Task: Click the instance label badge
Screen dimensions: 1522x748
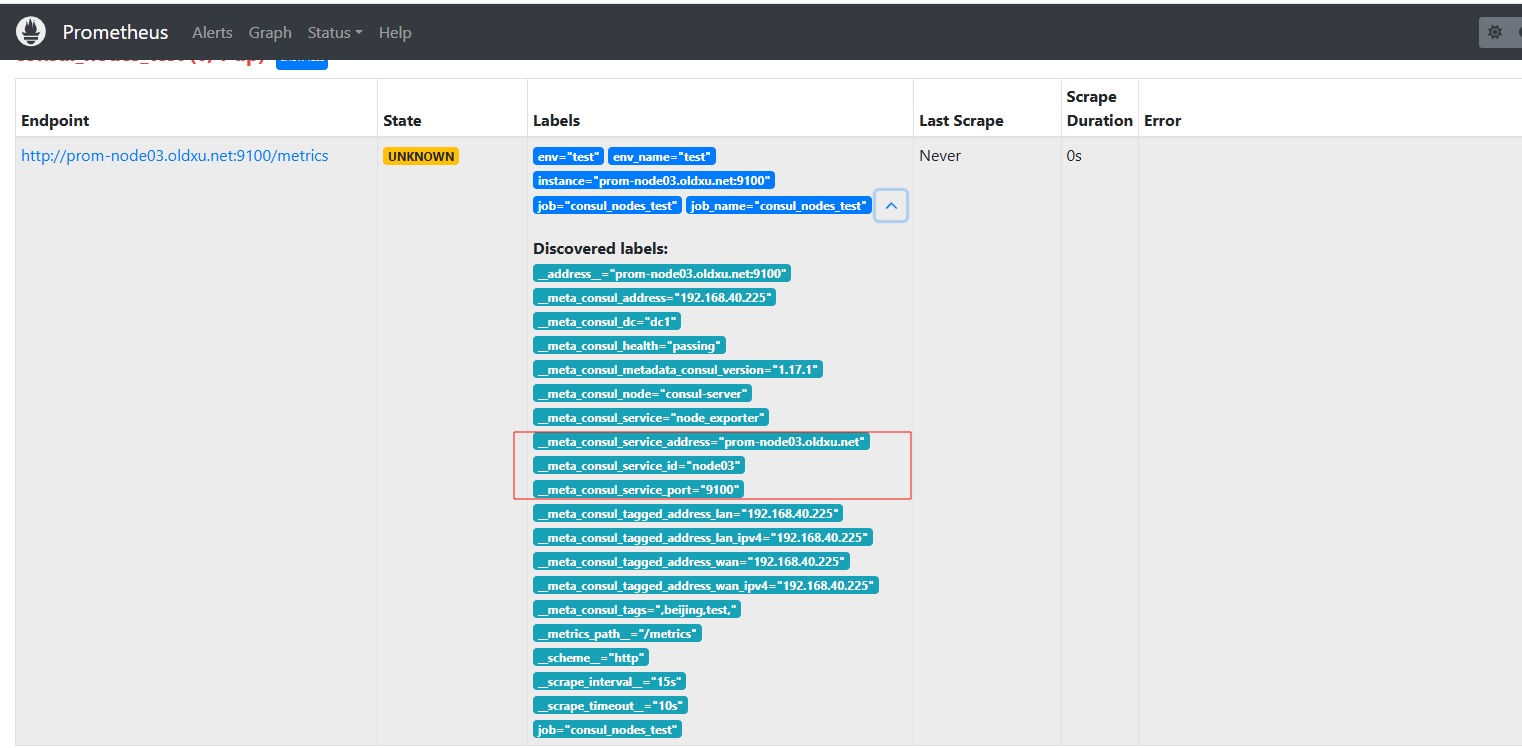Action: 654,181
